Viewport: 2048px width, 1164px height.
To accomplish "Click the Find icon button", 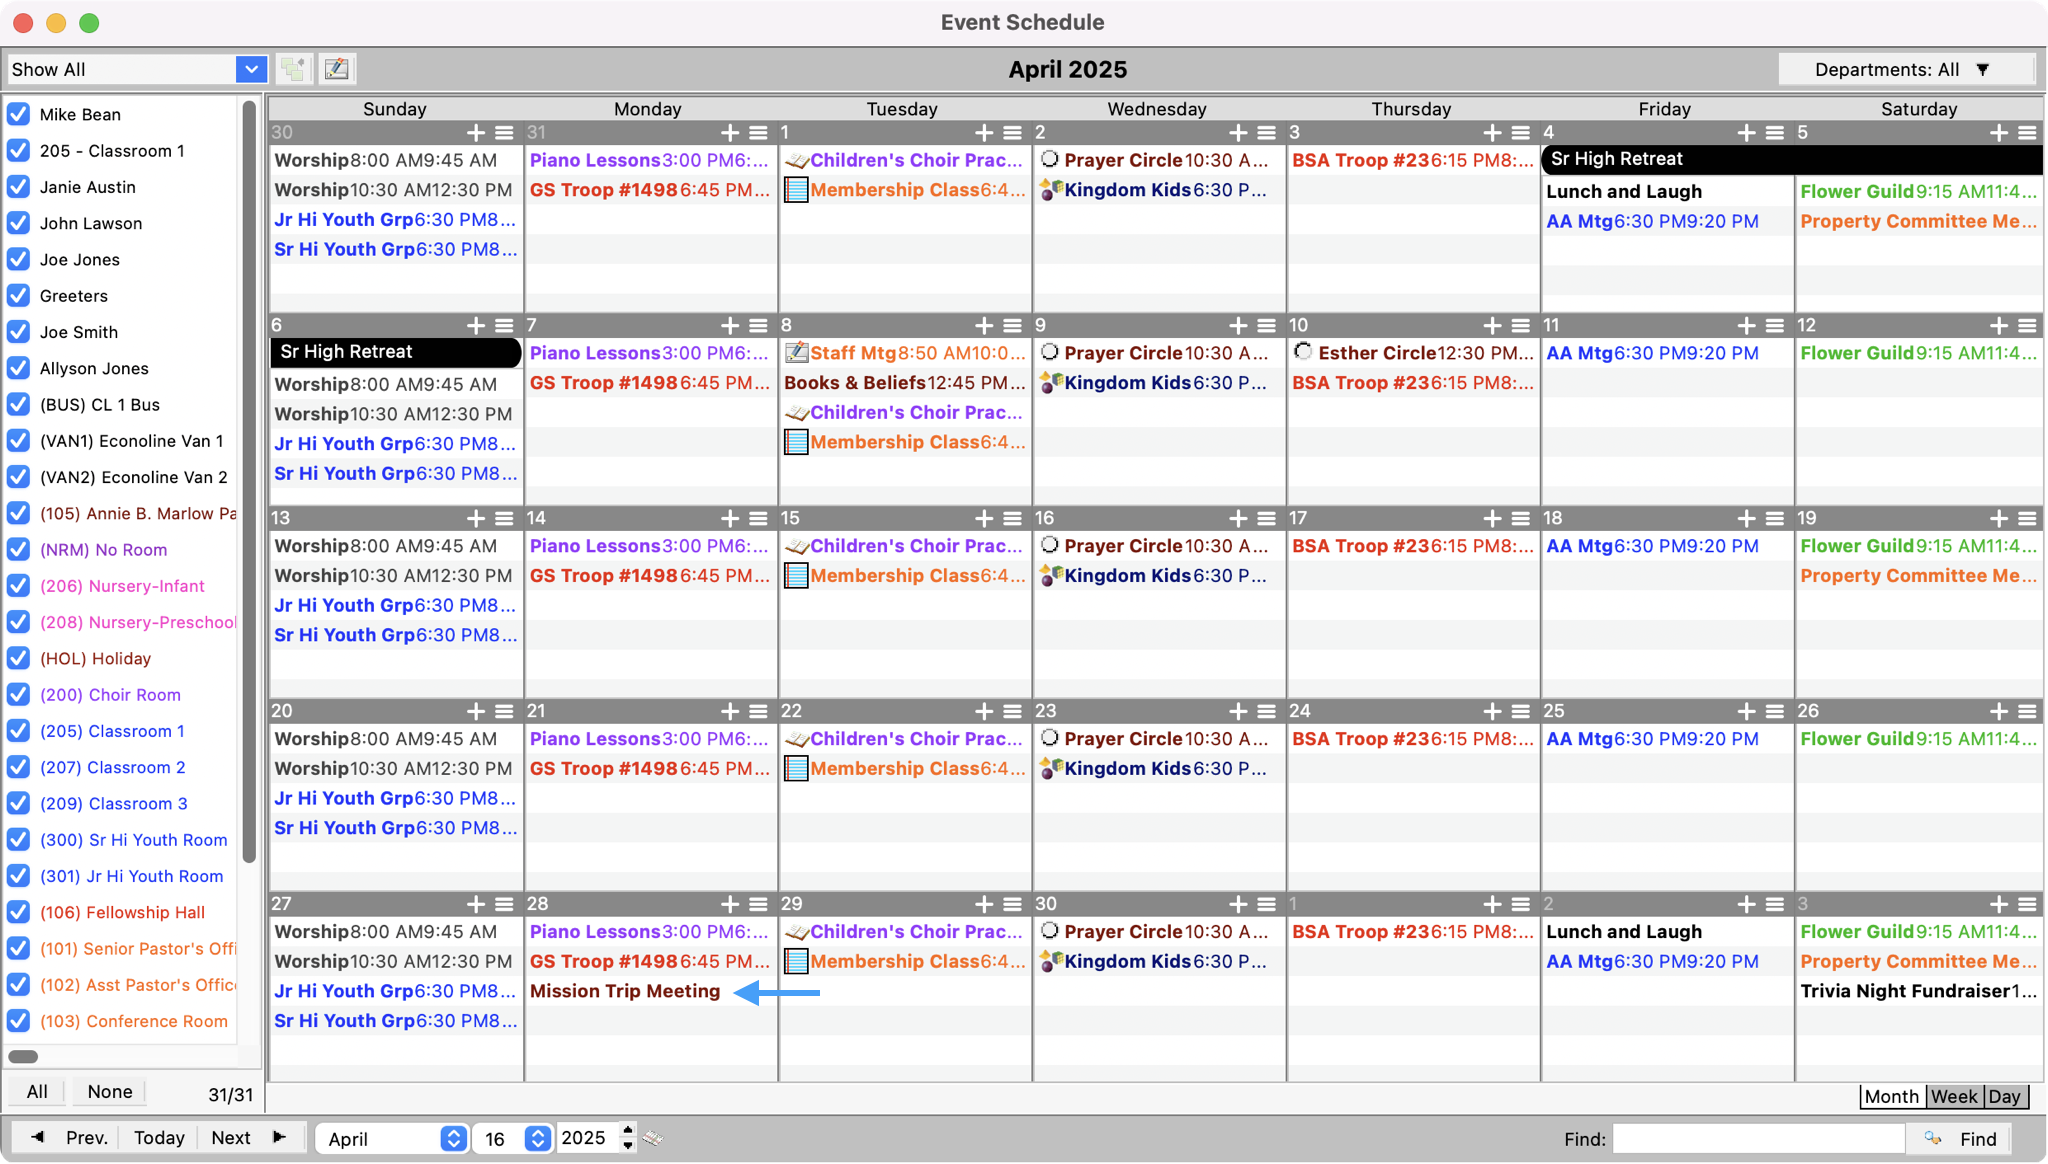I will [1960, 1138].
